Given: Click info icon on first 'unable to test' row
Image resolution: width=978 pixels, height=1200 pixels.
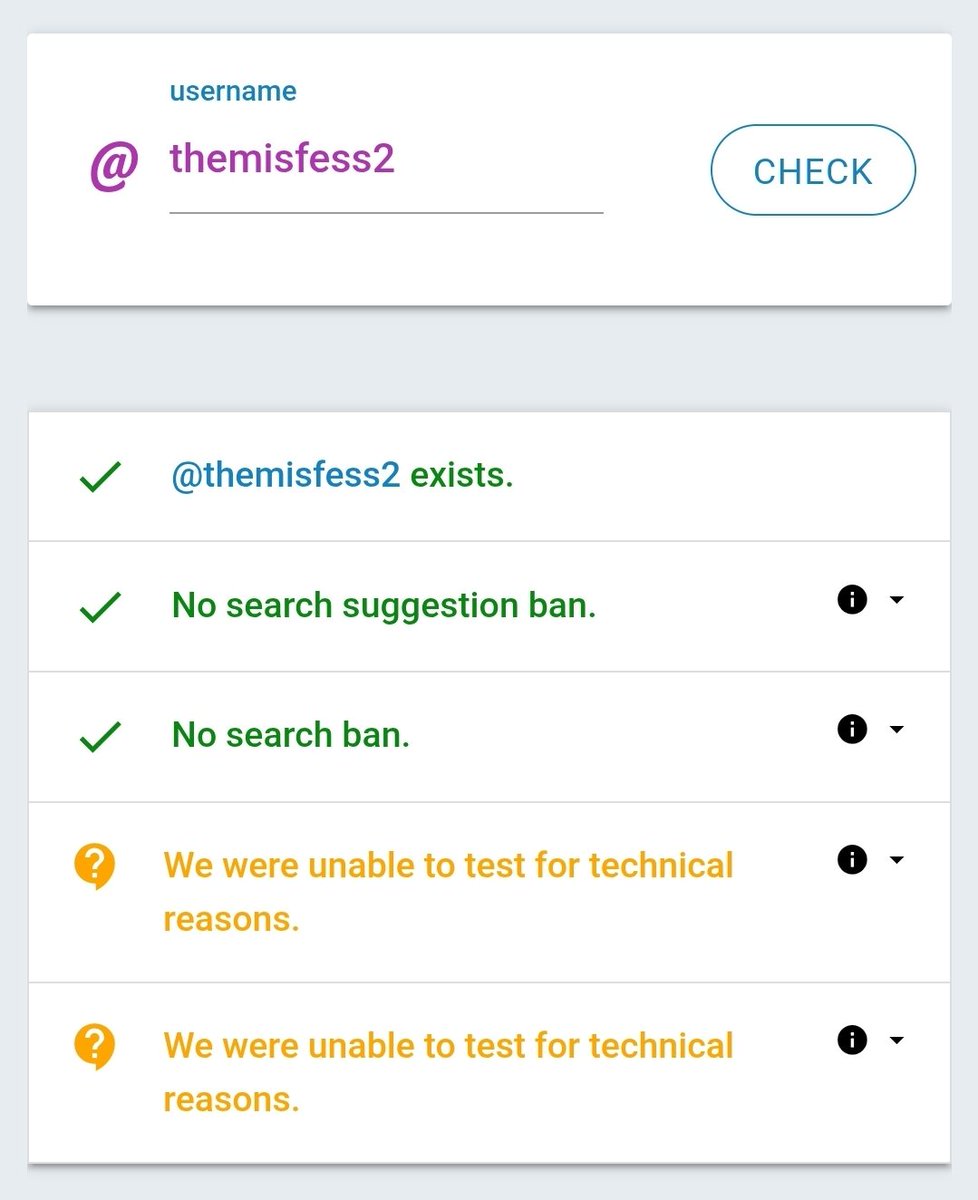Looking at the screenshot, I should click(852, 859).
